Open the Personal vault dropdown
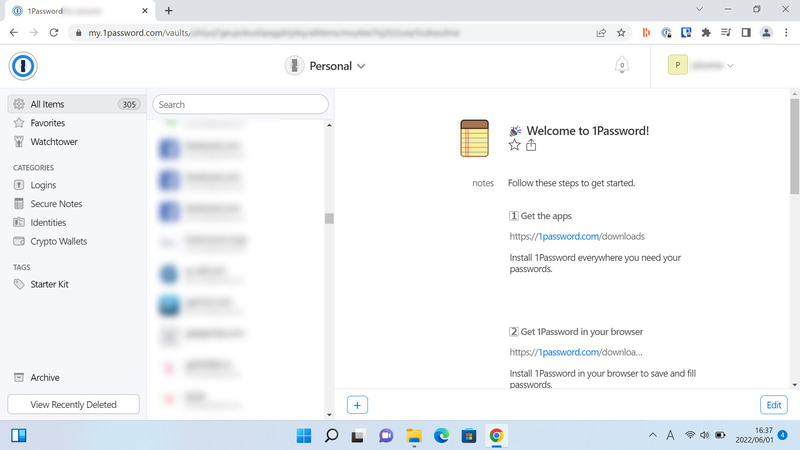The height and width of the screenshot is (450, 800). 325,66
